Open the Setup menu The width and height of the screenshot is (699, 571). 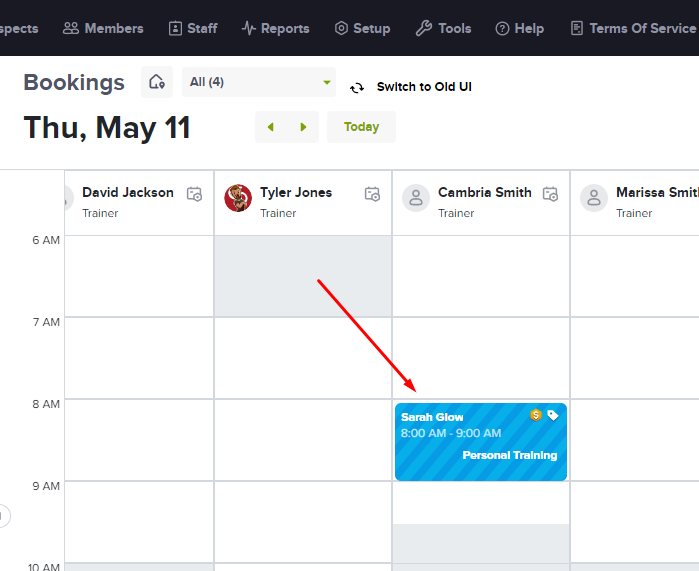click(x=362, y=29)
